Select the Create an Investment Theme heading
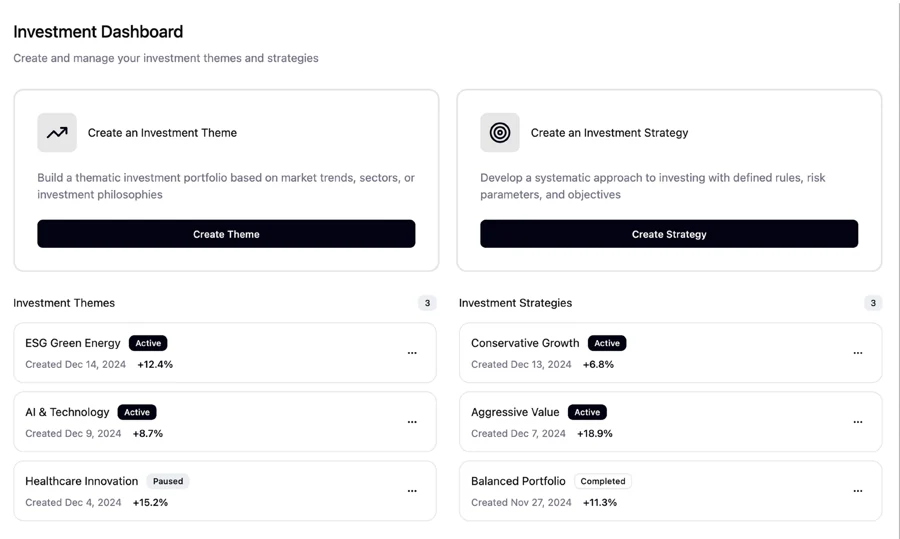 click(x=162, y=133)
